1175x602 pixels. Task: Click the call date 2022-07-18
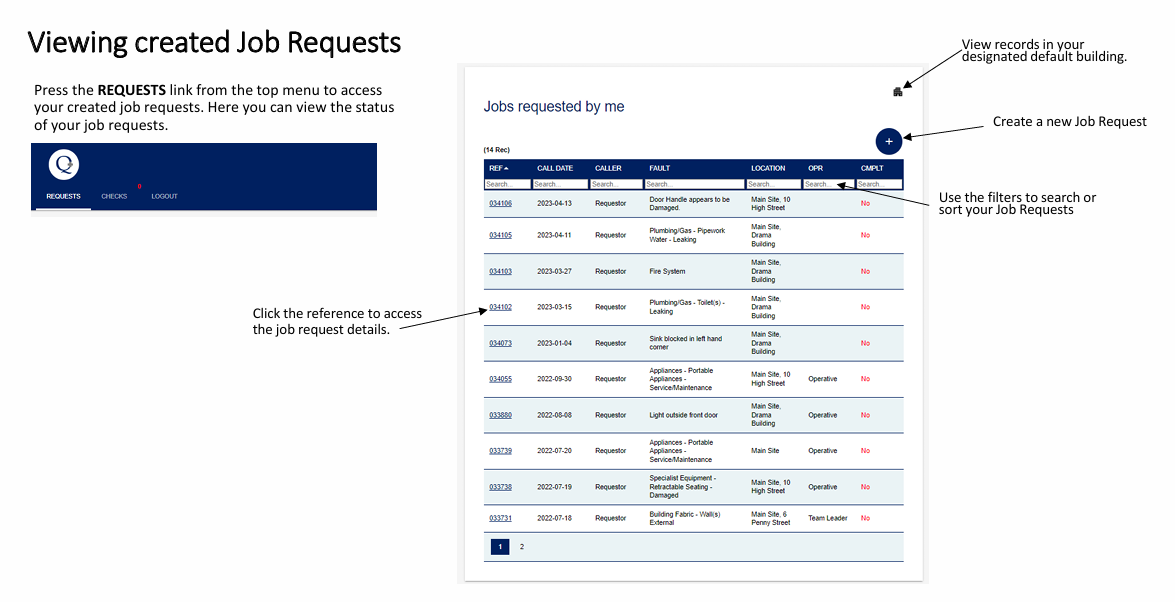coord(555,519)
